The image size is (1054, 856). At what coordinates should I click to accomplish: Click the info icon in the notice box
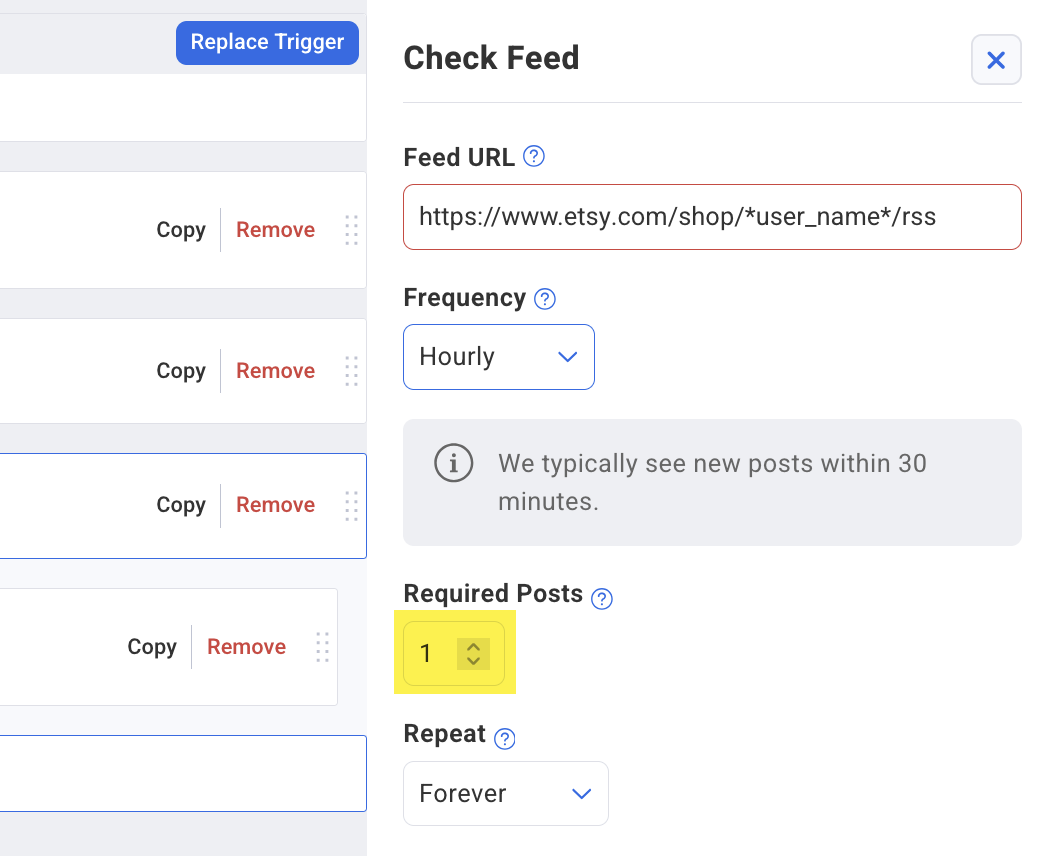[x=453, y=463]
